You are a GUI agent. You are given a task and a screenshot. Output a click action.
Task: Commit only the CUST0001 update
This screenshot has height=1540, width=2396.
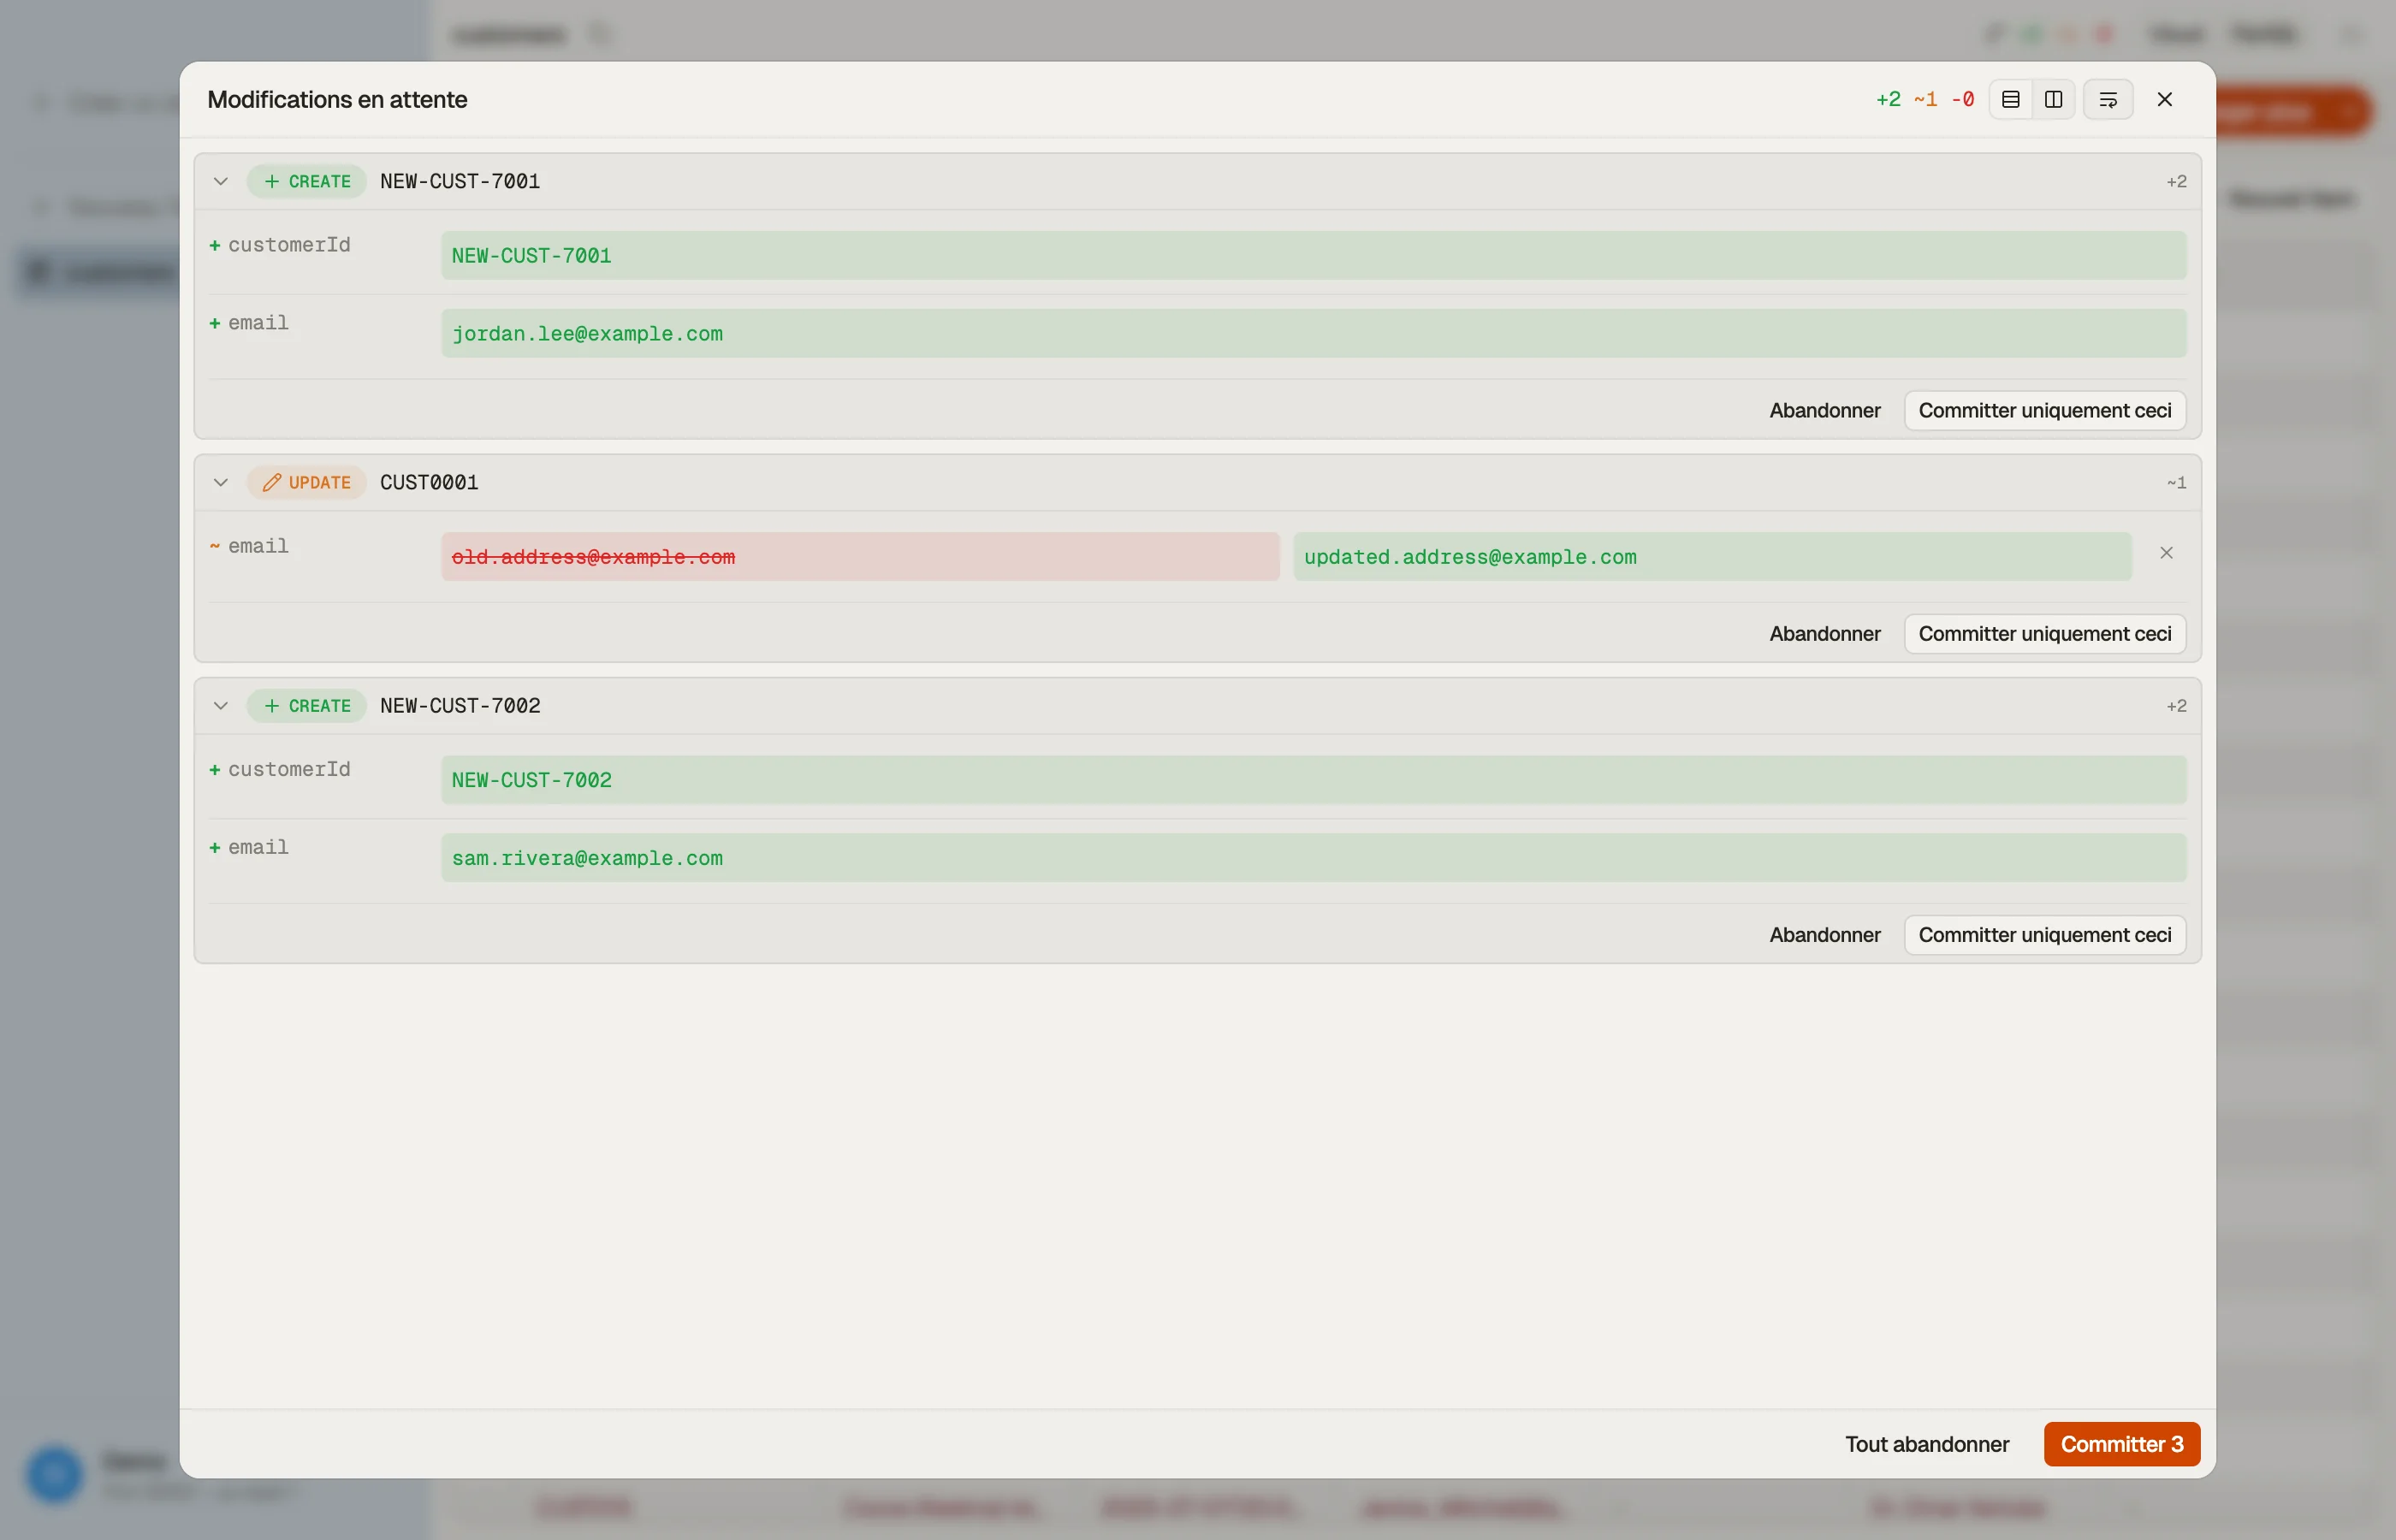(x=2044, y=633)
